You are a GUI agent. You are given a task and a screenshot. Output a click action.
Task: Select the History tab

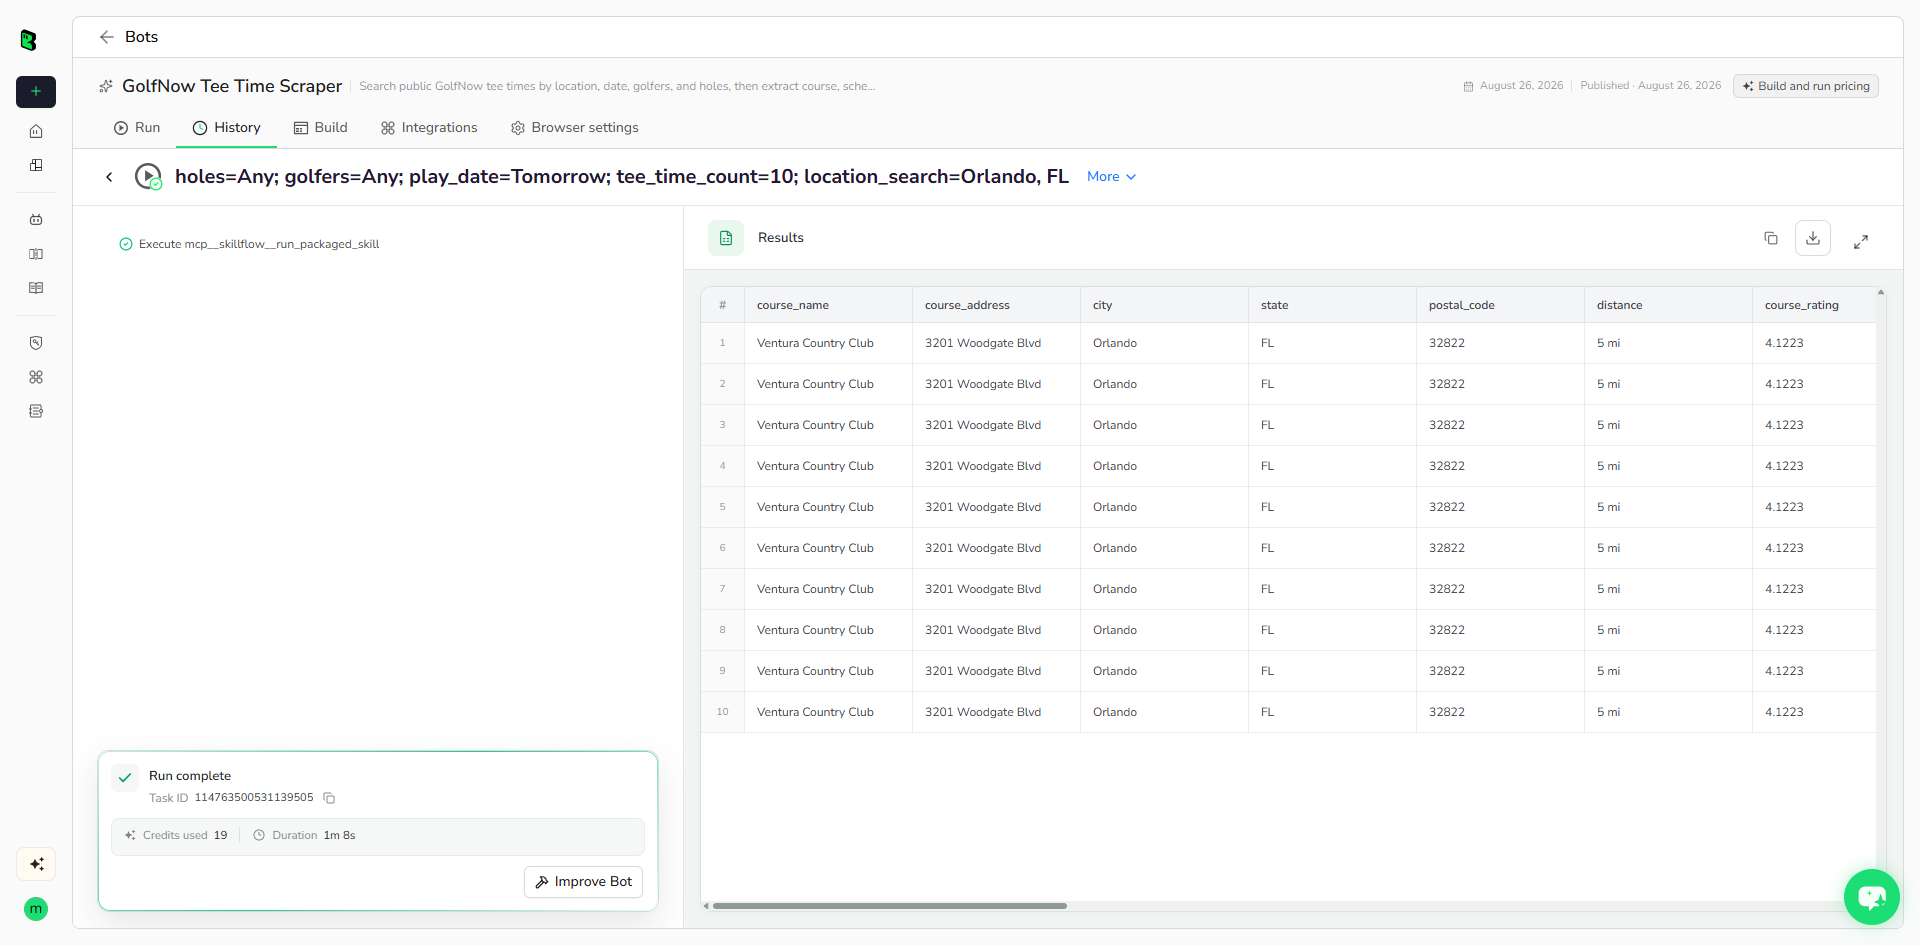(x=227, y=128)
